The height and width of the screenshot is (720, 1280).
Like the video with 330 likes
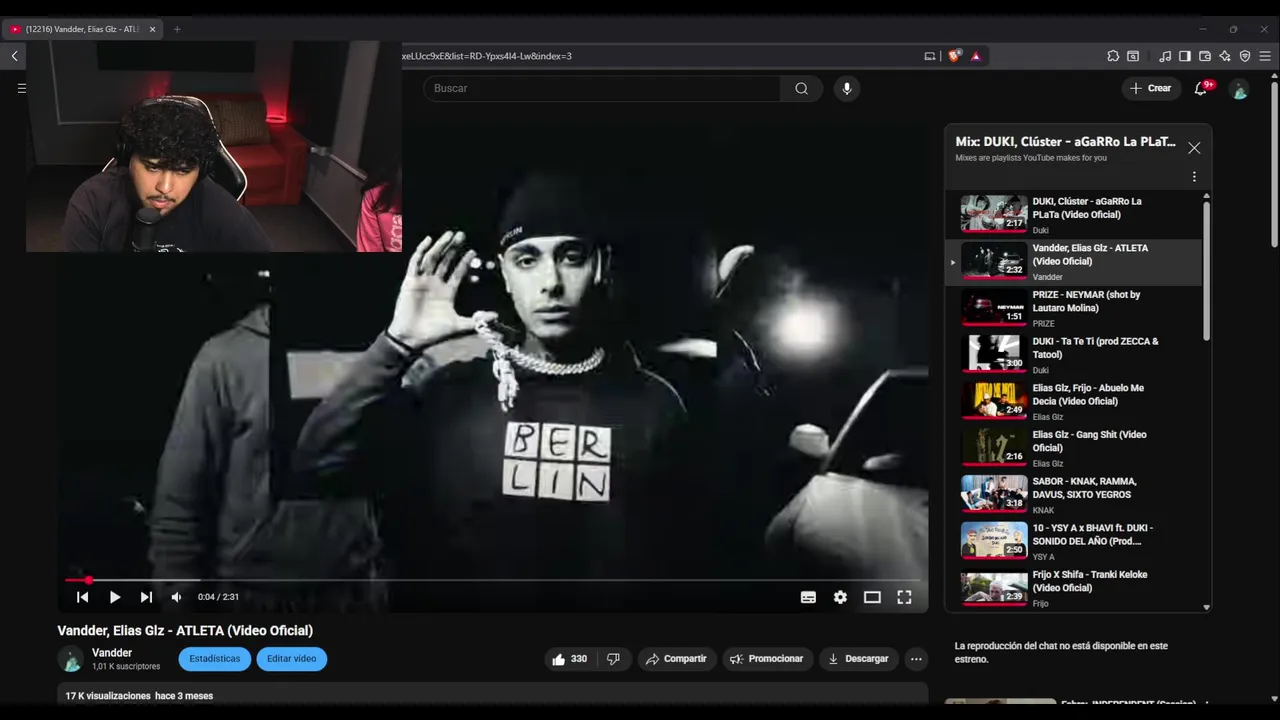pyautogui.click(x=569, y=659)
